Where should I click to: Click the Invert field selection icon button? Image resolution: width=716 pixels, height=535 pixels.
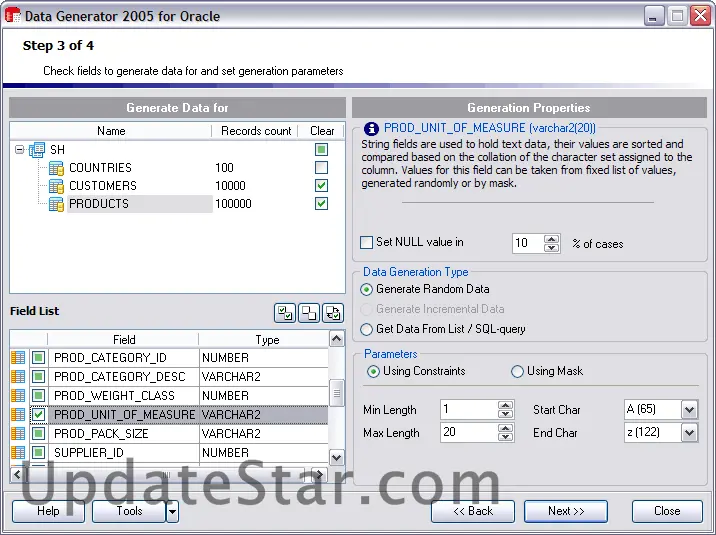click(333, 313)
